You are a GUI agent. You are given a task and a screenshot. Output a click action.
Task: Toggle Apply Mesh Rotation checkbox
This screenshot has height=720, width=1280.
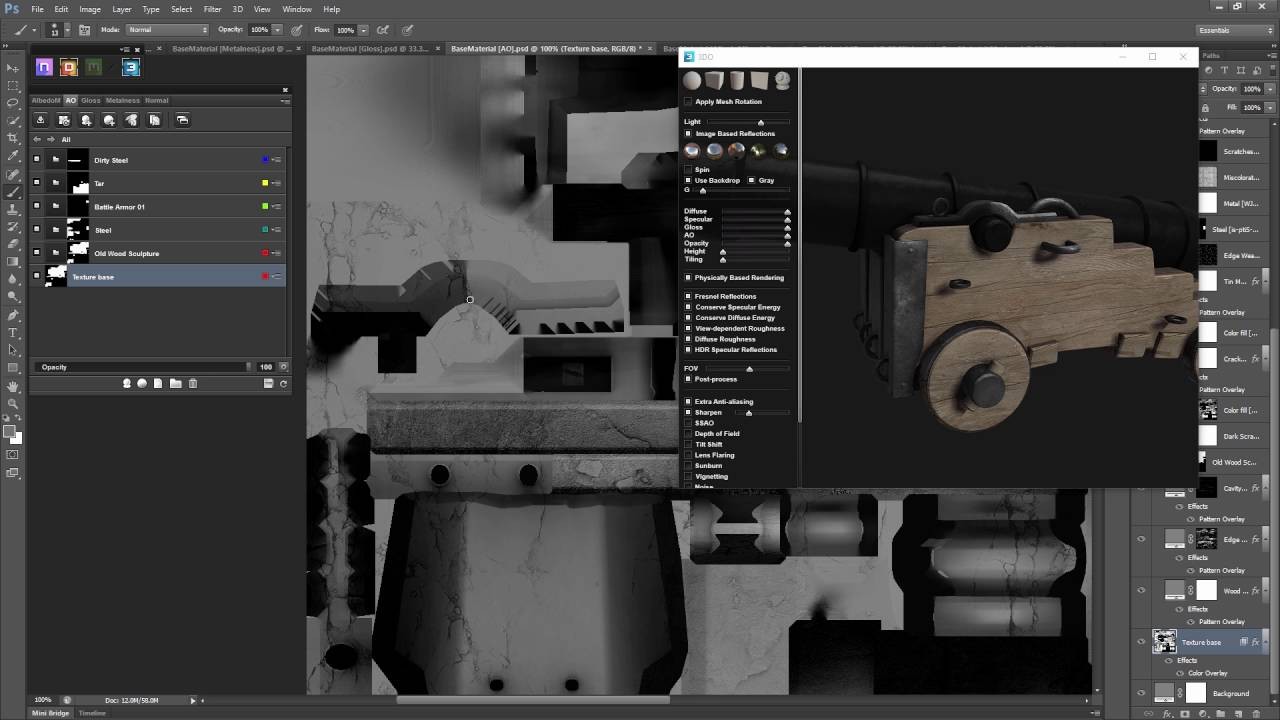coord(688,101)
